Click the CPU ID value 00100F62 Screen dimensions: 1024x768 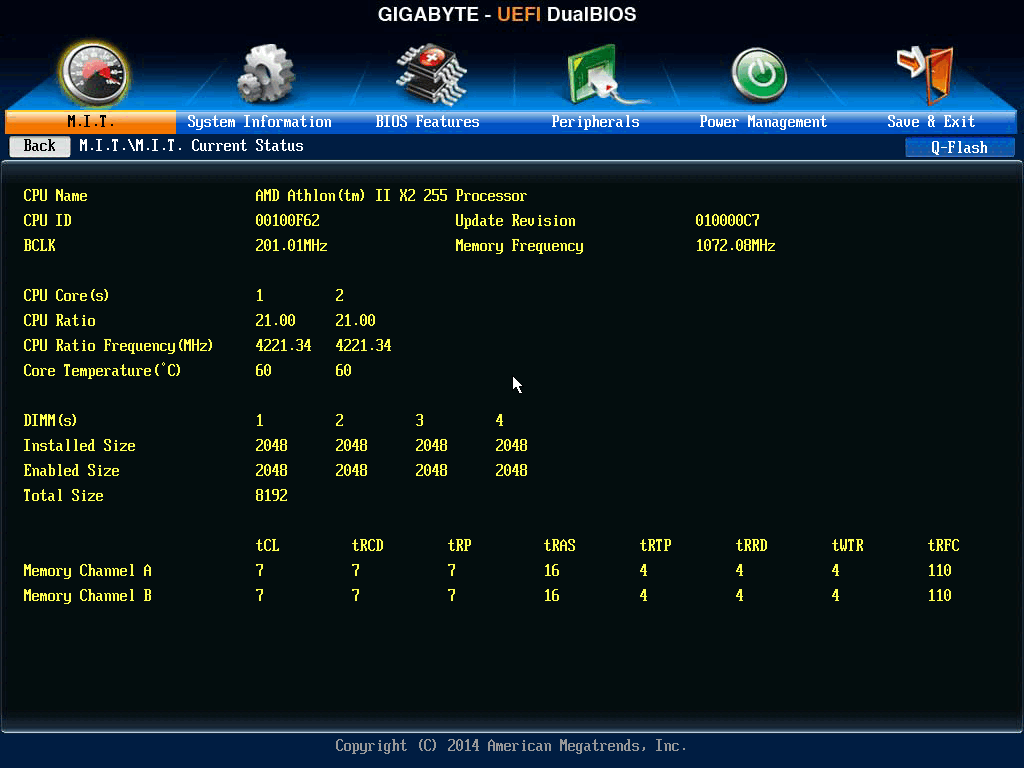pyautogui.click(x=287, y=221)
